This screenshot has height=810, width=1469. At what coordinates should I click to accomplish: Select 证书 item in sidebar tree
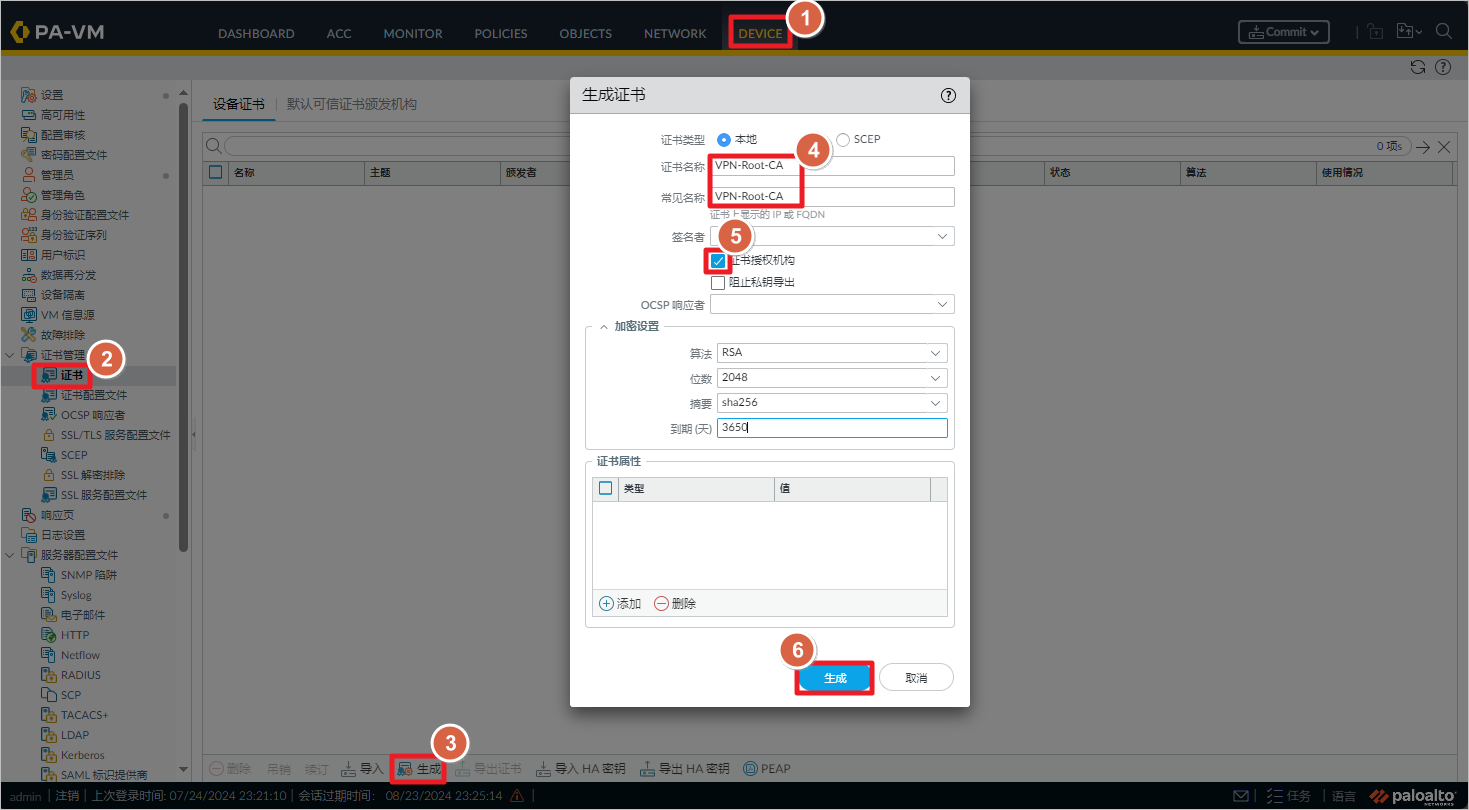[72, 375]
